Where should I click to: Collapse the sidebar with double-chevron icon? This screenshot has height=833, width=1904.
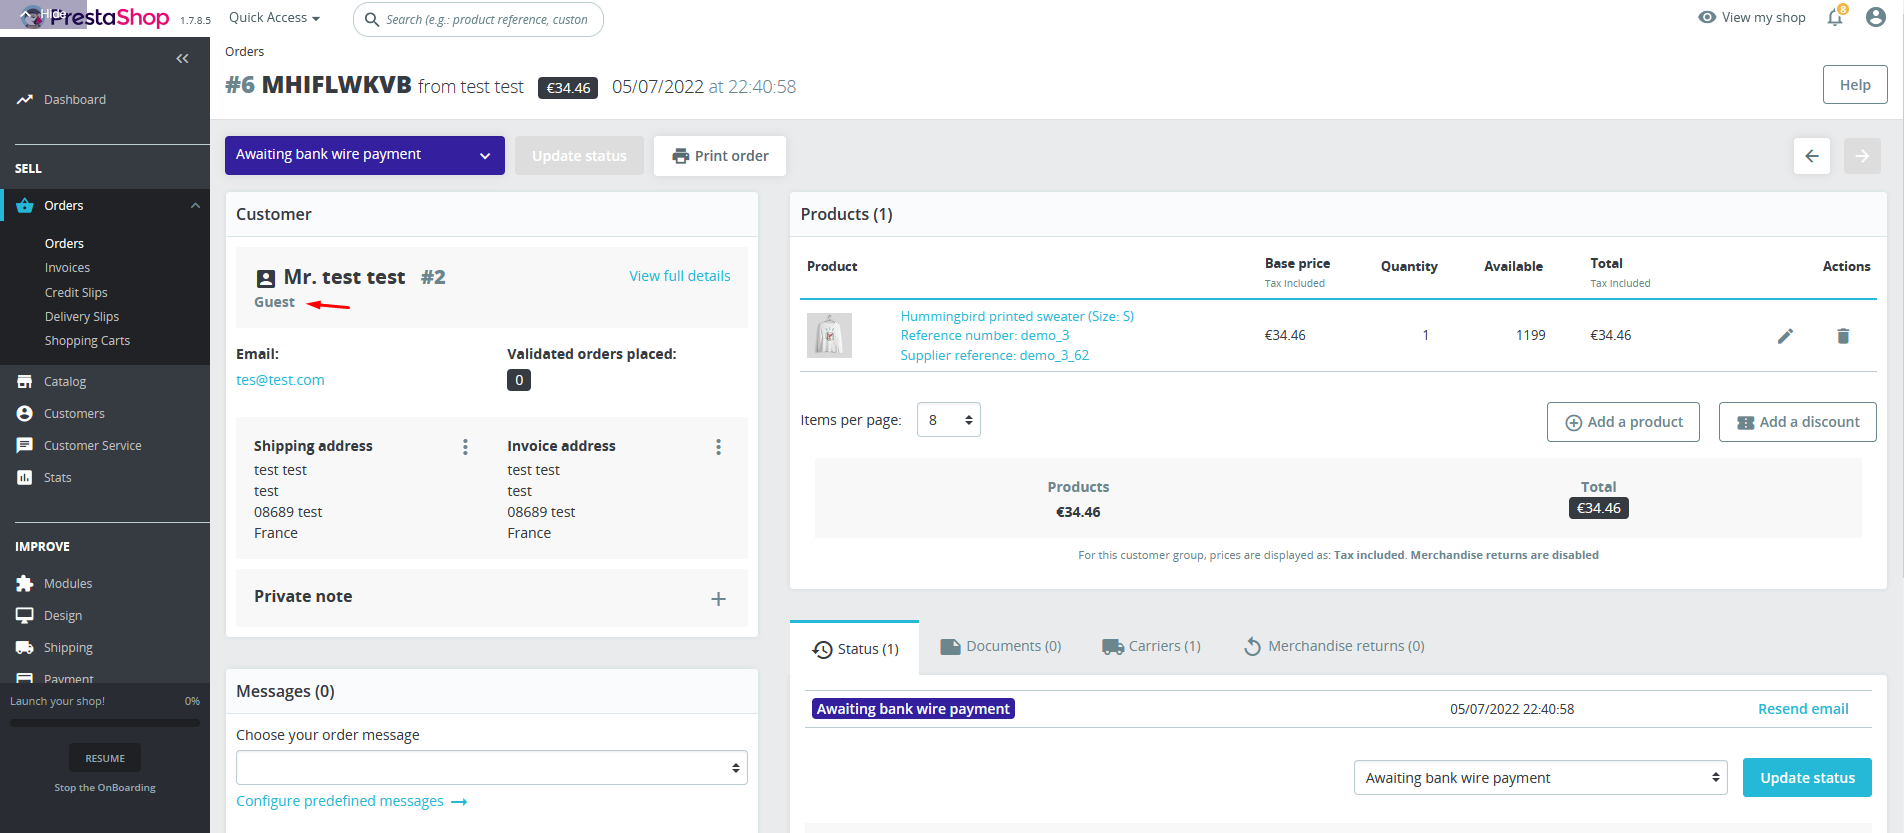coord(182,59)
